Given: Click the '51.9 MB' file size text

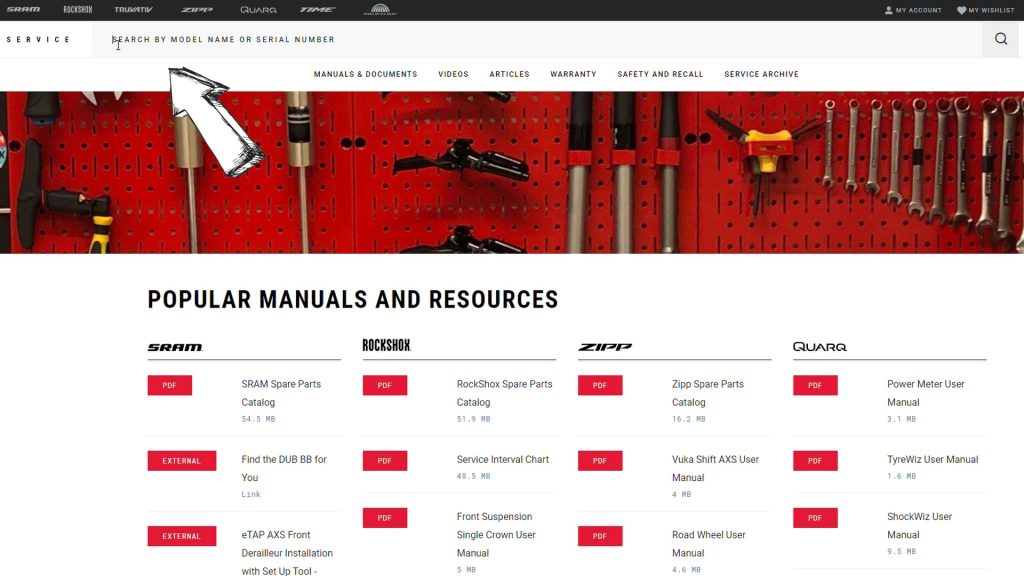Looking at the screenshot, I should tap(473, 419).
